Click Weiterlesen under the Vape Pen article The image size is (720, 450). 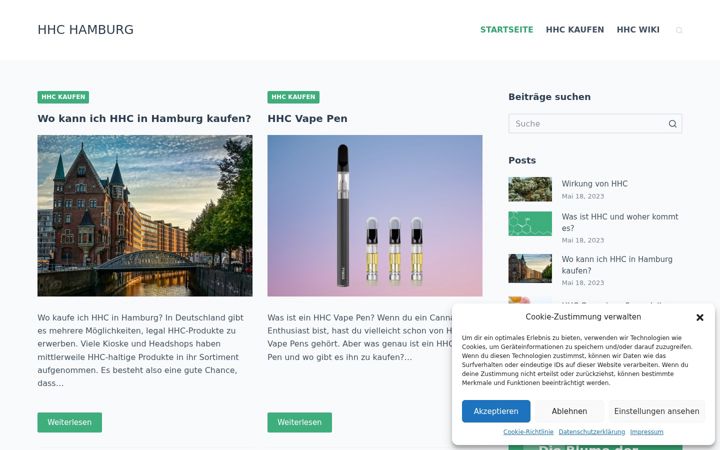pyautogui.click(x=299, y=422)
